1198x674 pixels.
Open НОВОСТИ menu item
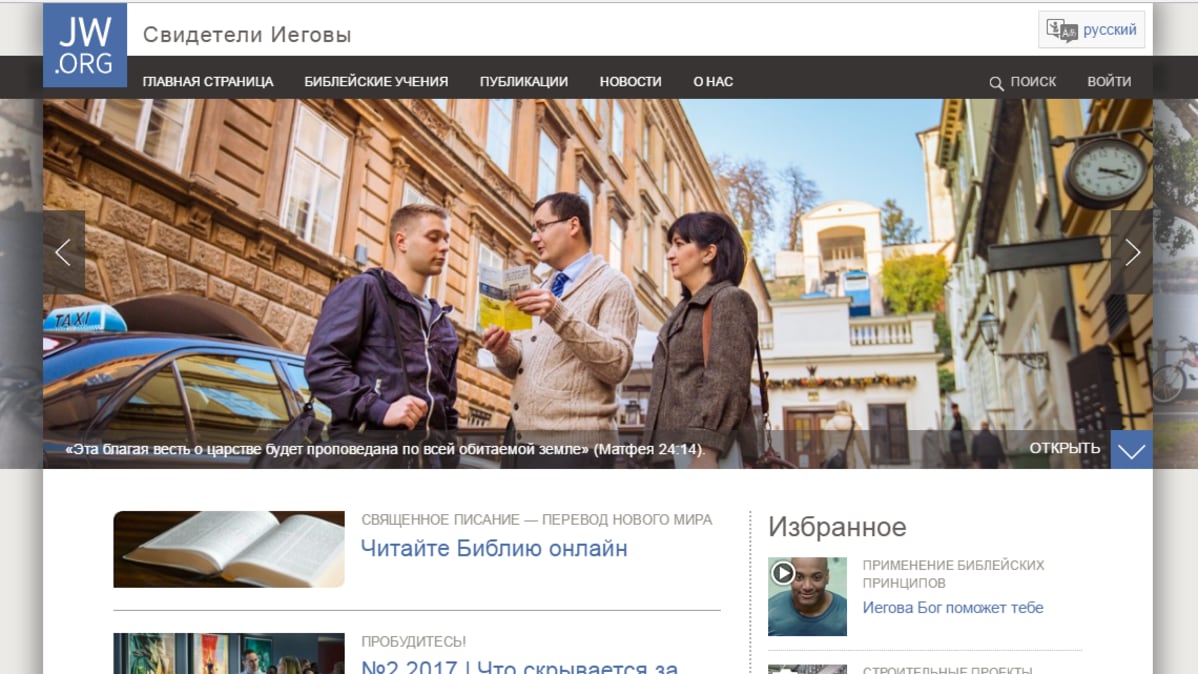click(x=630, y=81)
